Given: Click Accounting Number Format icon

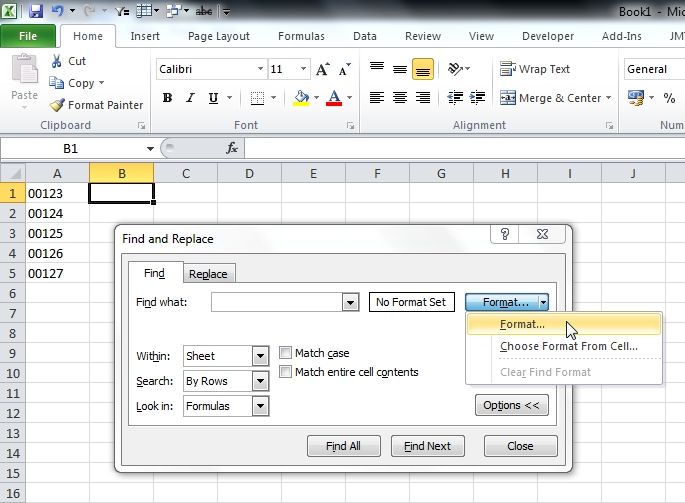Looking at the screenshot, I should pos(636,98).
